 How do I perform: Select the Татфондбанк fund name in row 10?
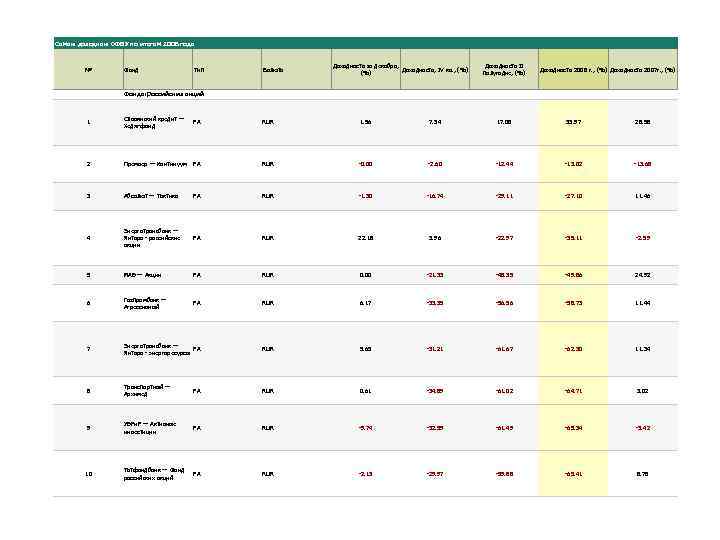click(154, 474)
